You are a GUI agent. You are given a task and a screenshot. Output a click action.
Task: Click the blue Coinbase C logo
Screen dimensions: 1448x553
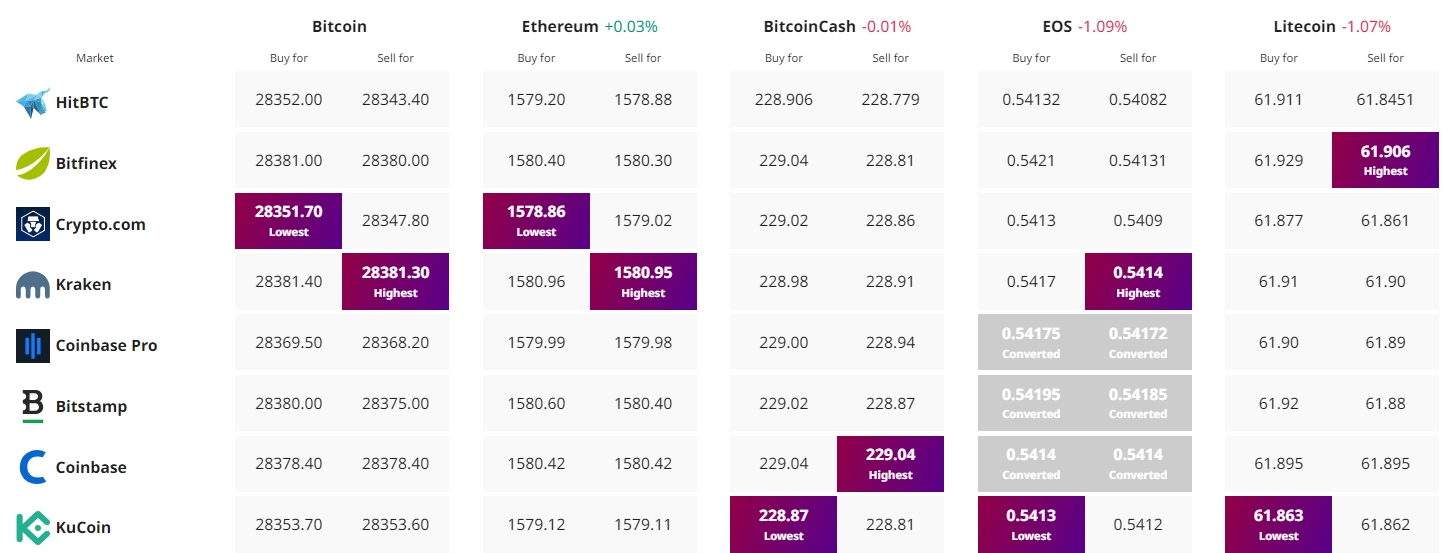click(33, 467)
